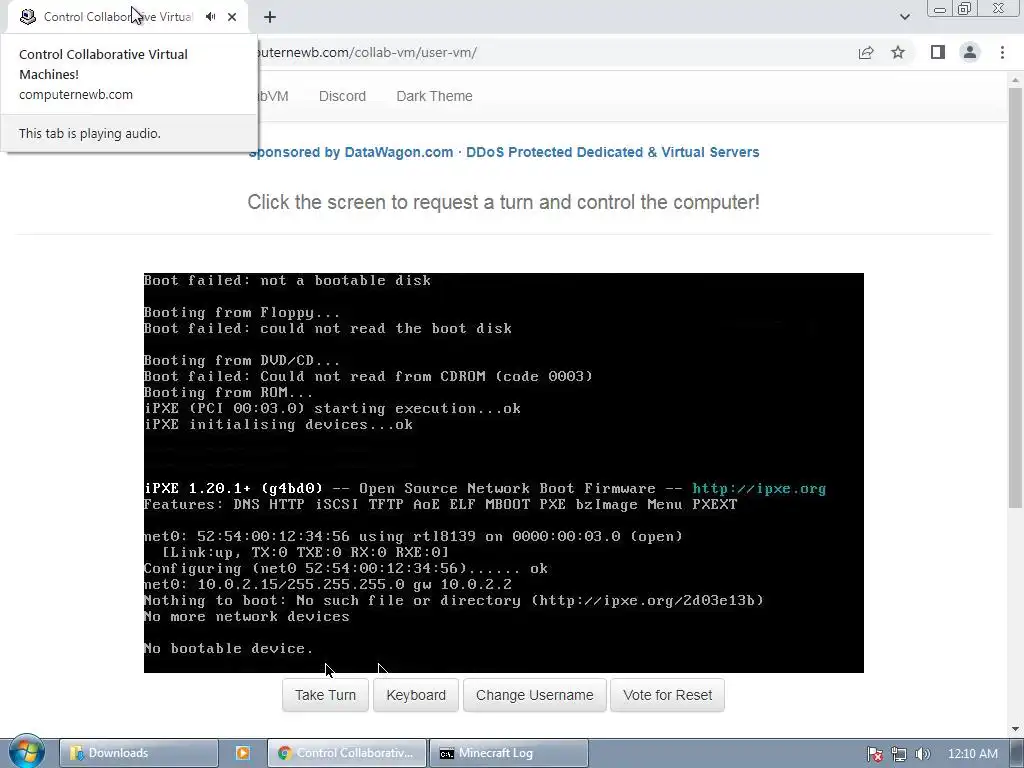
Task: Click the Control Collaborative tab favicon
Action: coord(27,17)
